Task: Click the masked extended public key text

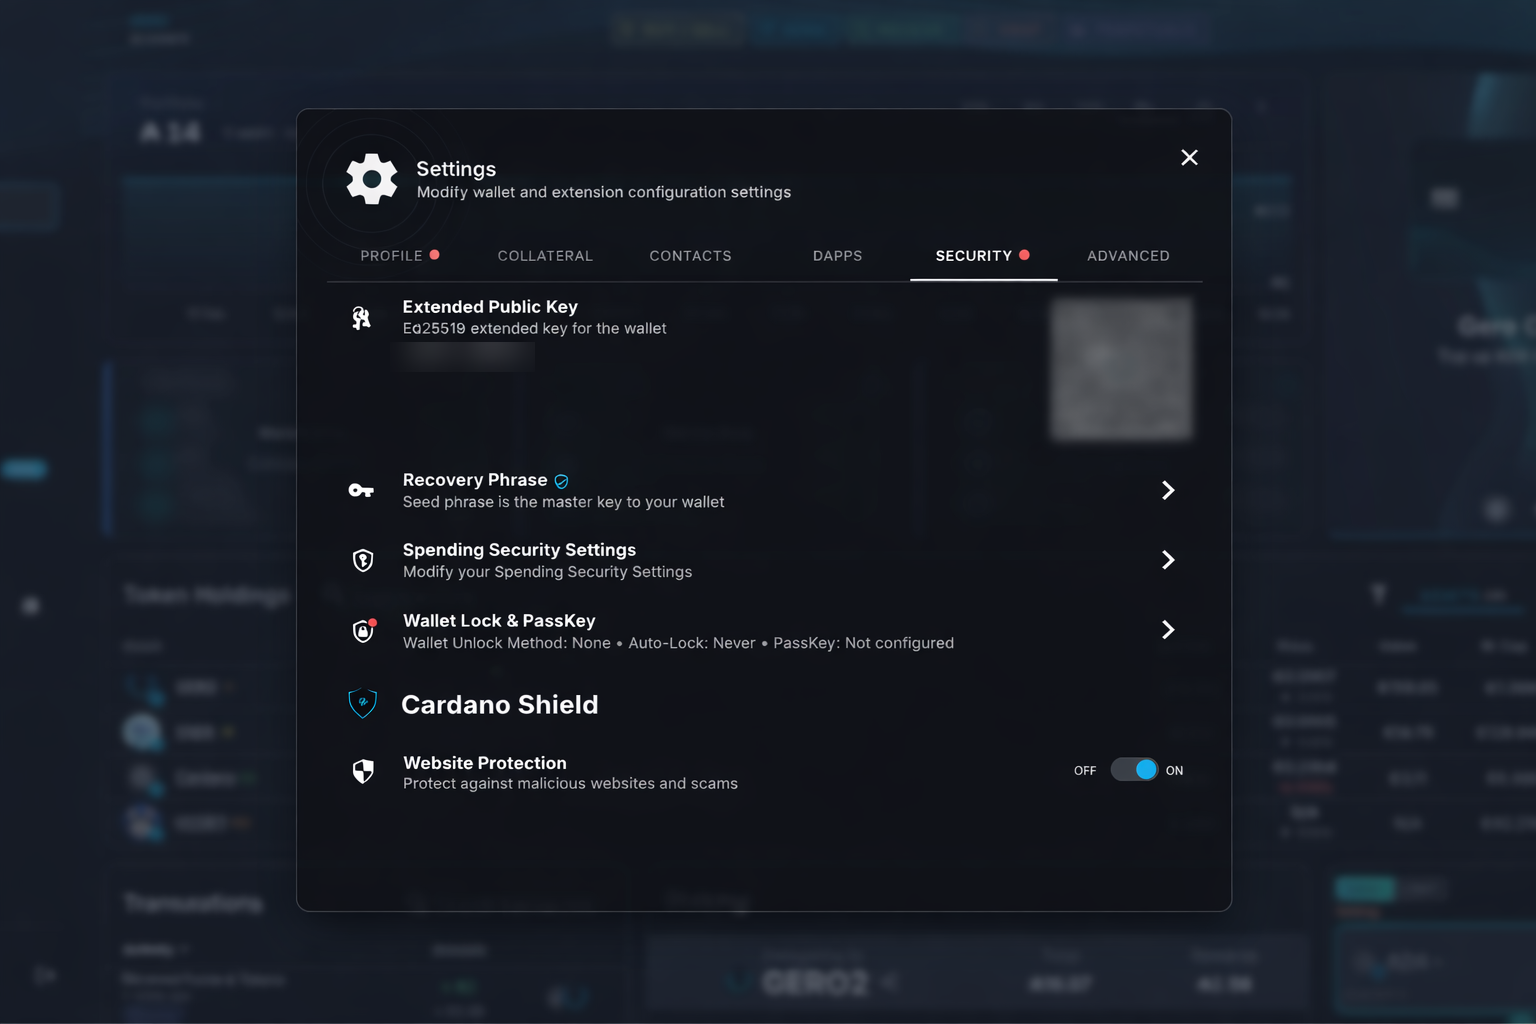Action: (x=465, y=355)
